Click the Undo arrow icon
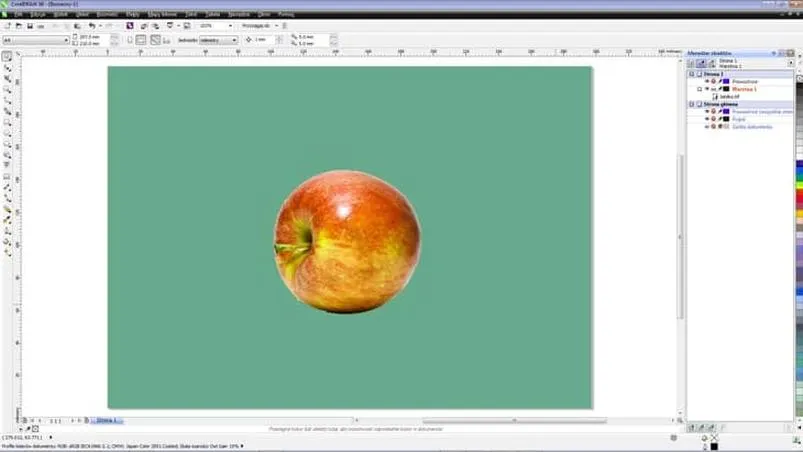803x452 pixels. [92, 26]
